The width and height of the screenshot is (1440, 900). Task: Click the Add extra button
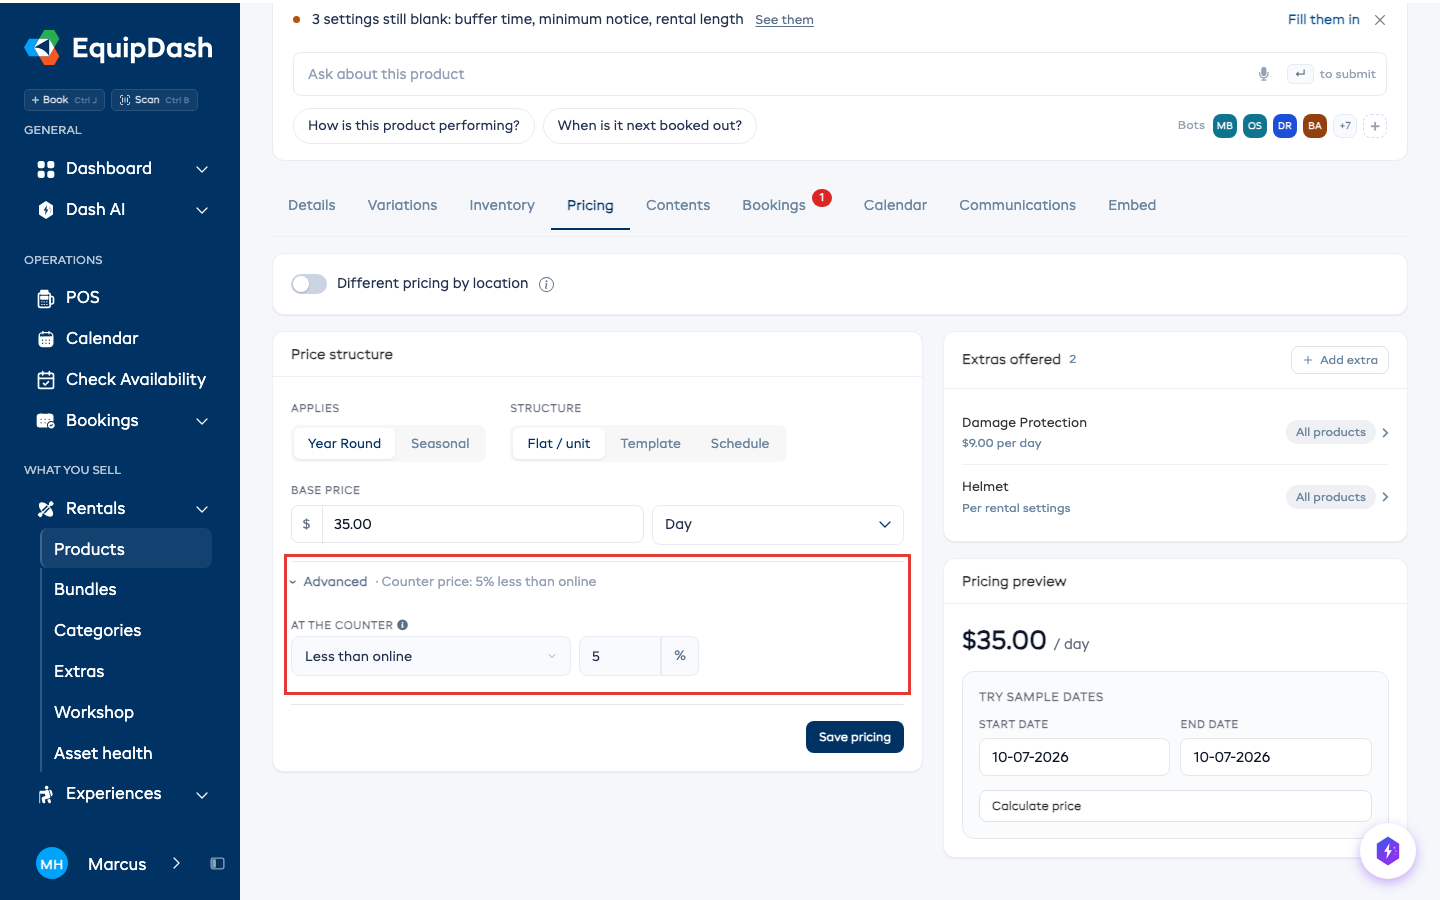tap(1340, 360)
